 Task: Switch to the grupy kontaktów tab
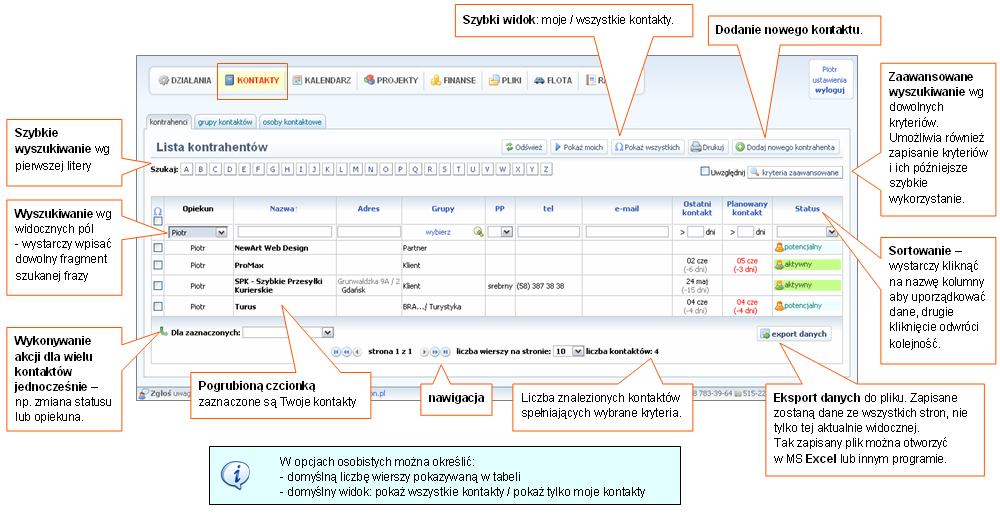224,122
